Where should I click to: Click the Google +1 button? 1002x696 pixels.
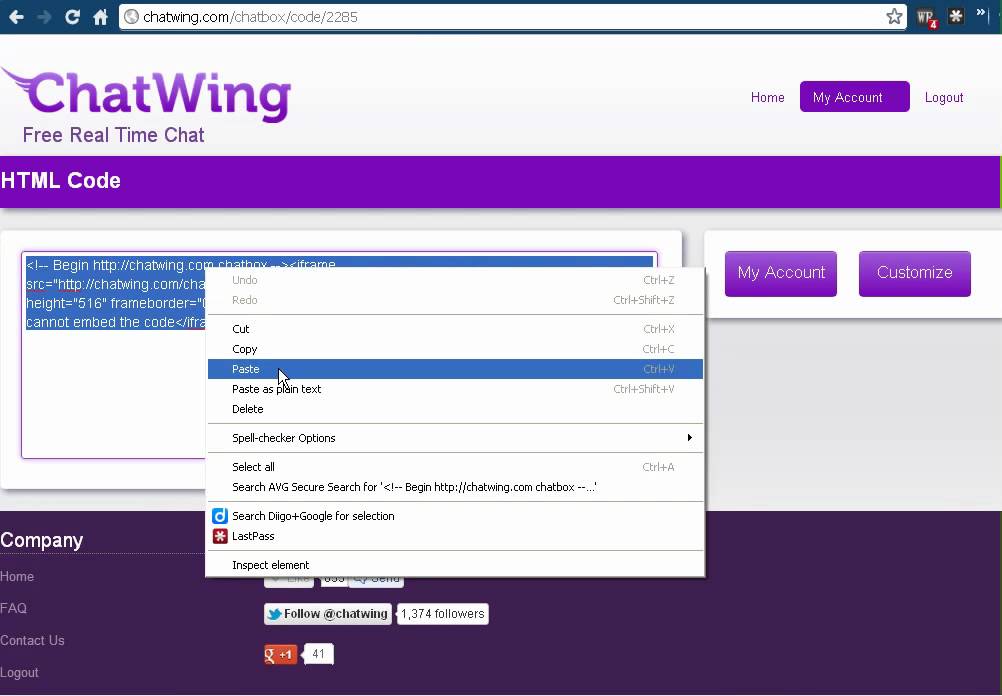point(281,654)
